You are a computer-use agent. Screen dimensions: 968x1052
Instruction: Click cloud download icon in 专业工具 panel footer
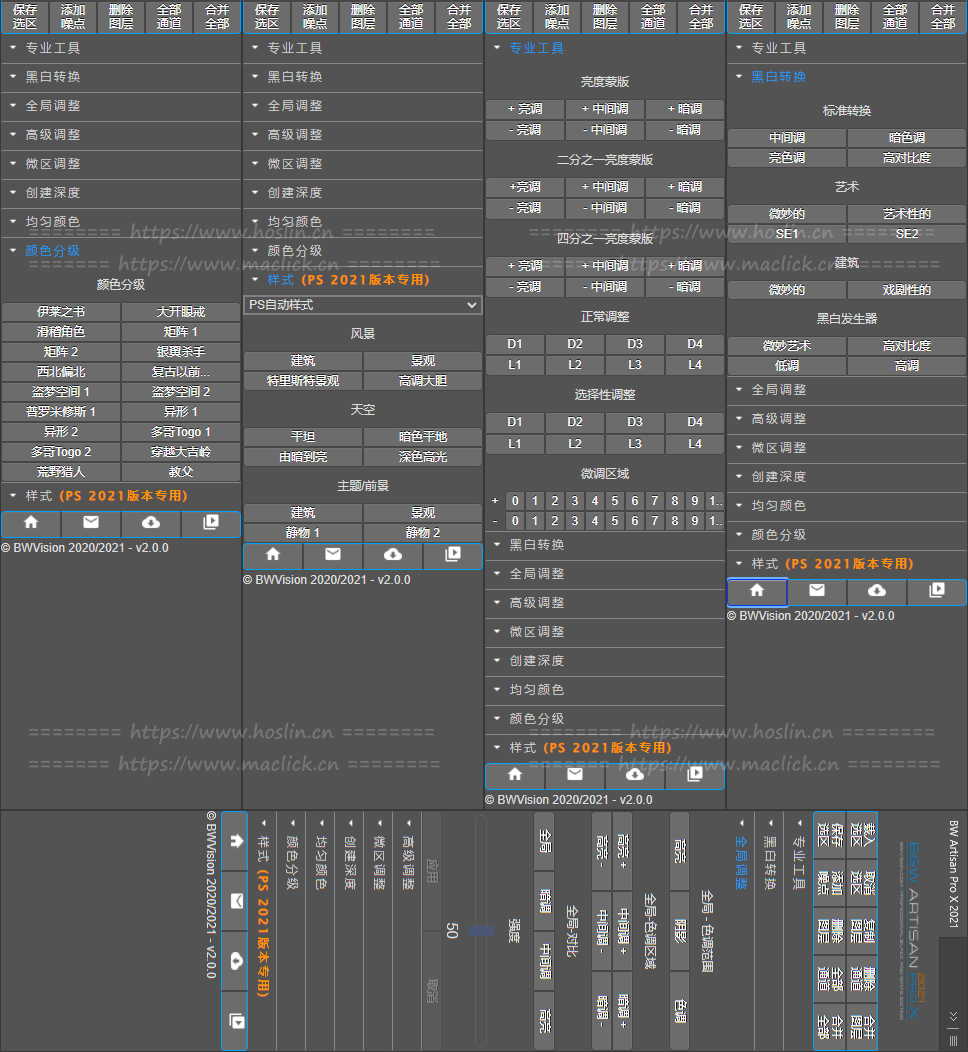coord(634,775)
